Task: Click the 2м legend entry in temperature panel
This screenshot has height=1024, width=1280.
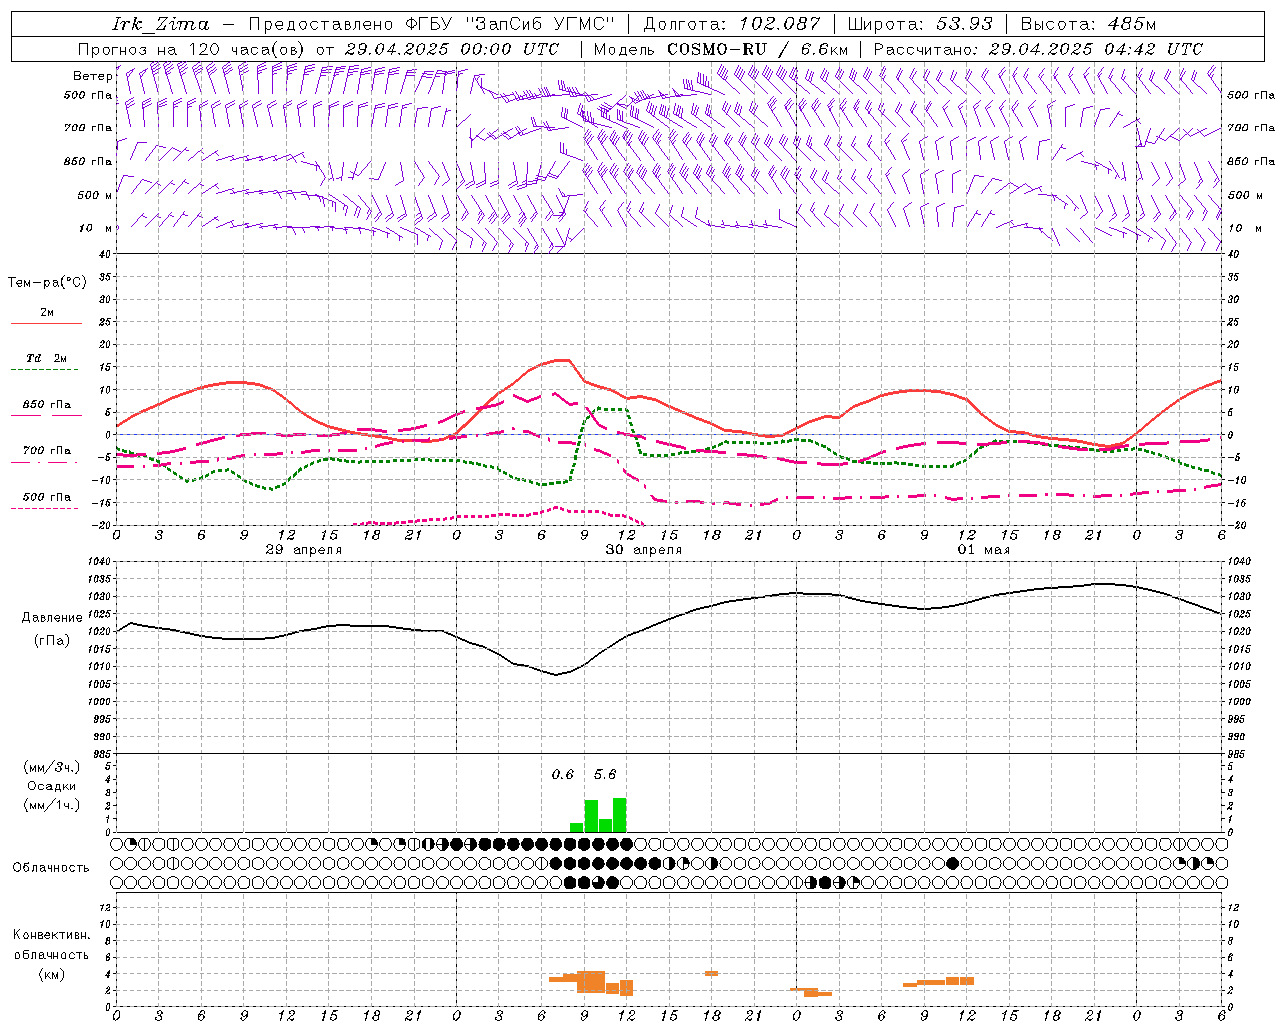Action: click(47, 313)
